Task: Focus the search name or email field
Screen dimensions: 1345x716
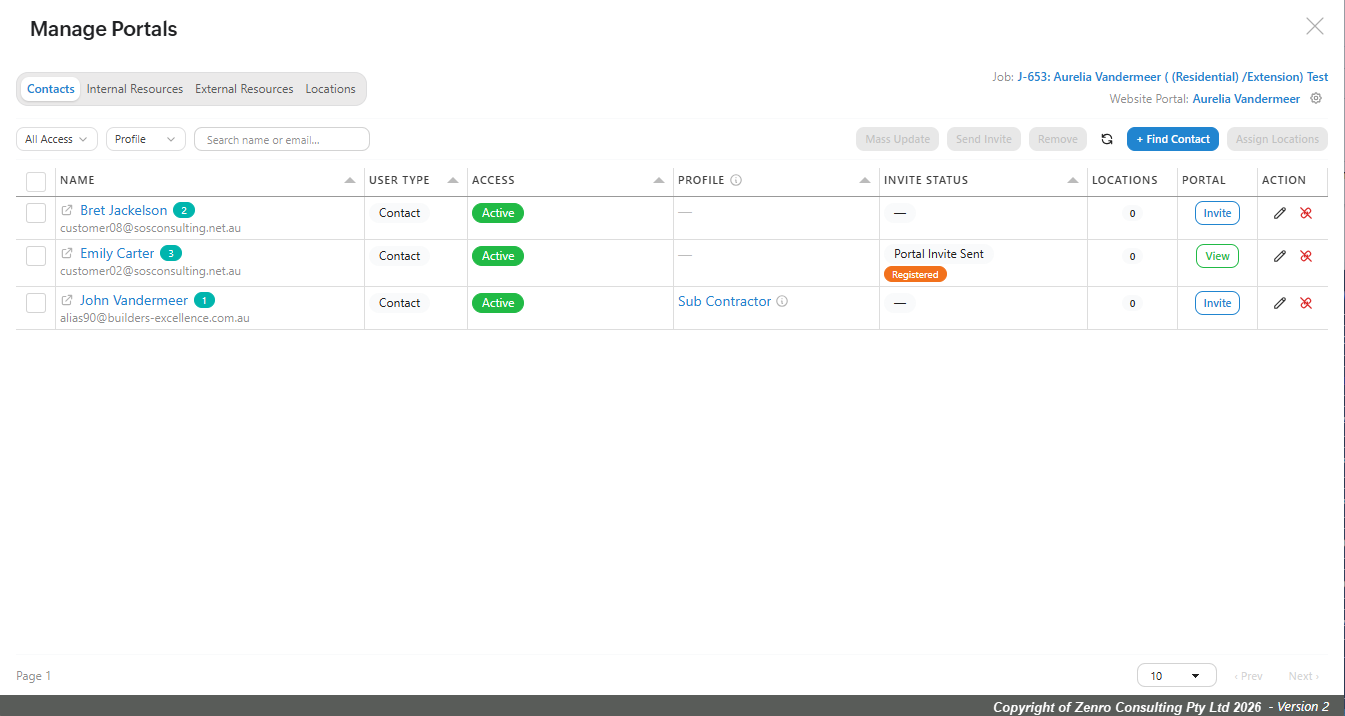Action: [282, 139]
